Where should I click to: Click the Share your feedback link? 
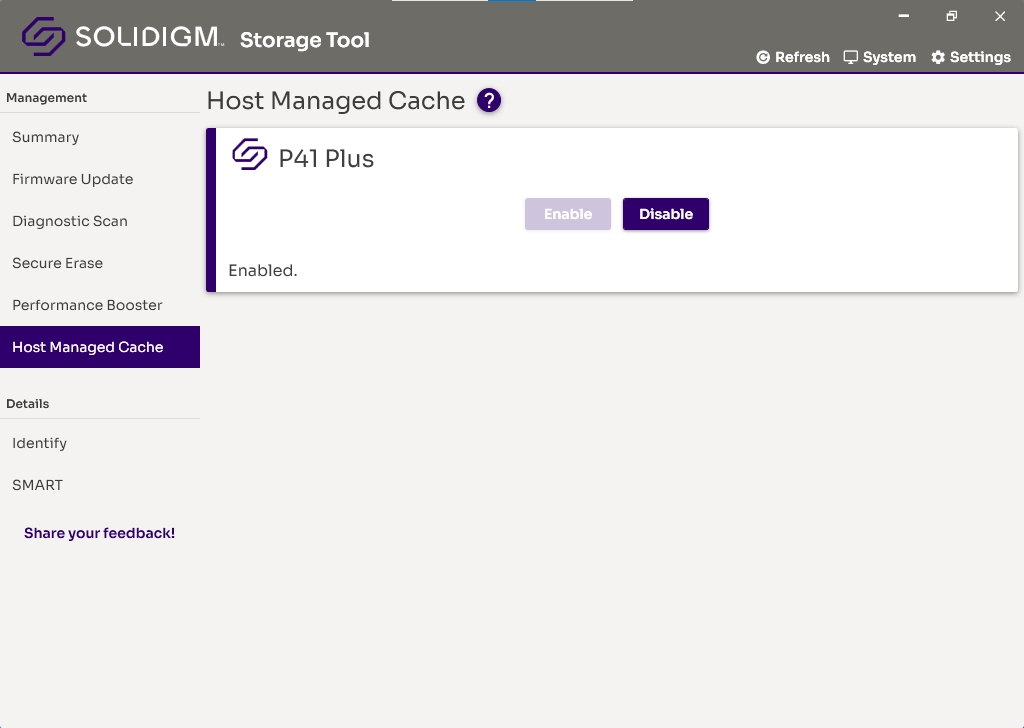99,533
